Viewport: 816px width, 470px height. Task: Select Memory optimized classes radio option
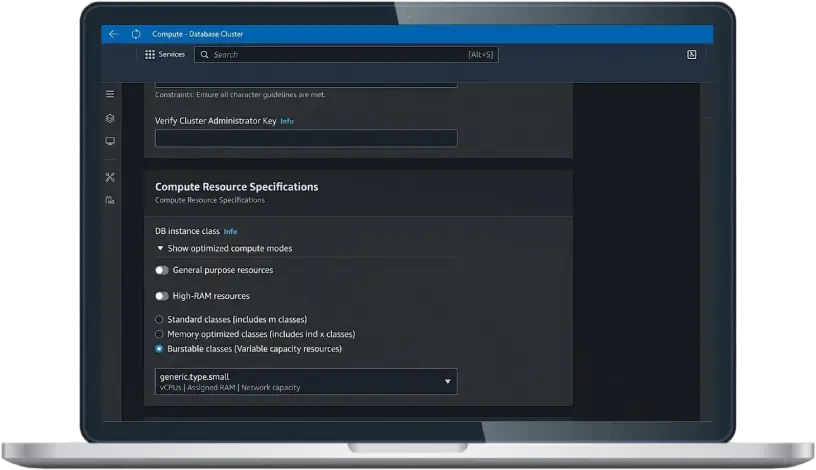(x=159, y=334)
